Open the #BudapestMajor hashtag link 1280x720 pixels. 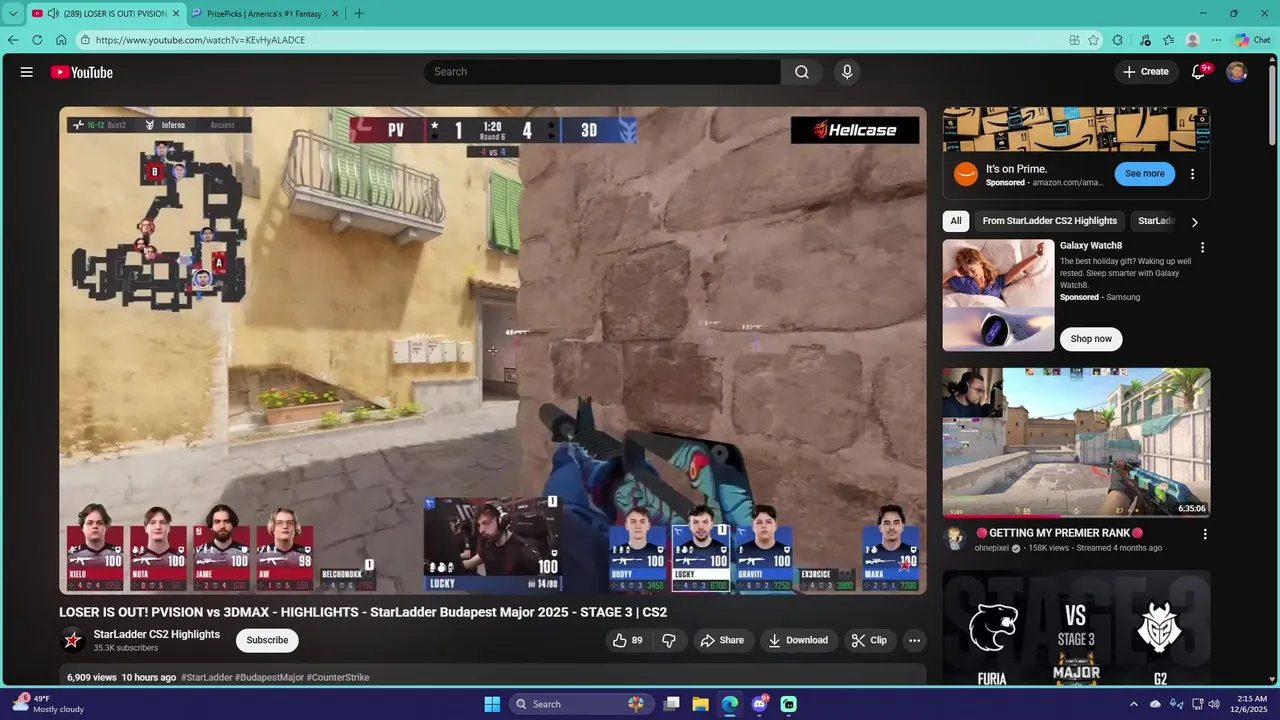269,677
